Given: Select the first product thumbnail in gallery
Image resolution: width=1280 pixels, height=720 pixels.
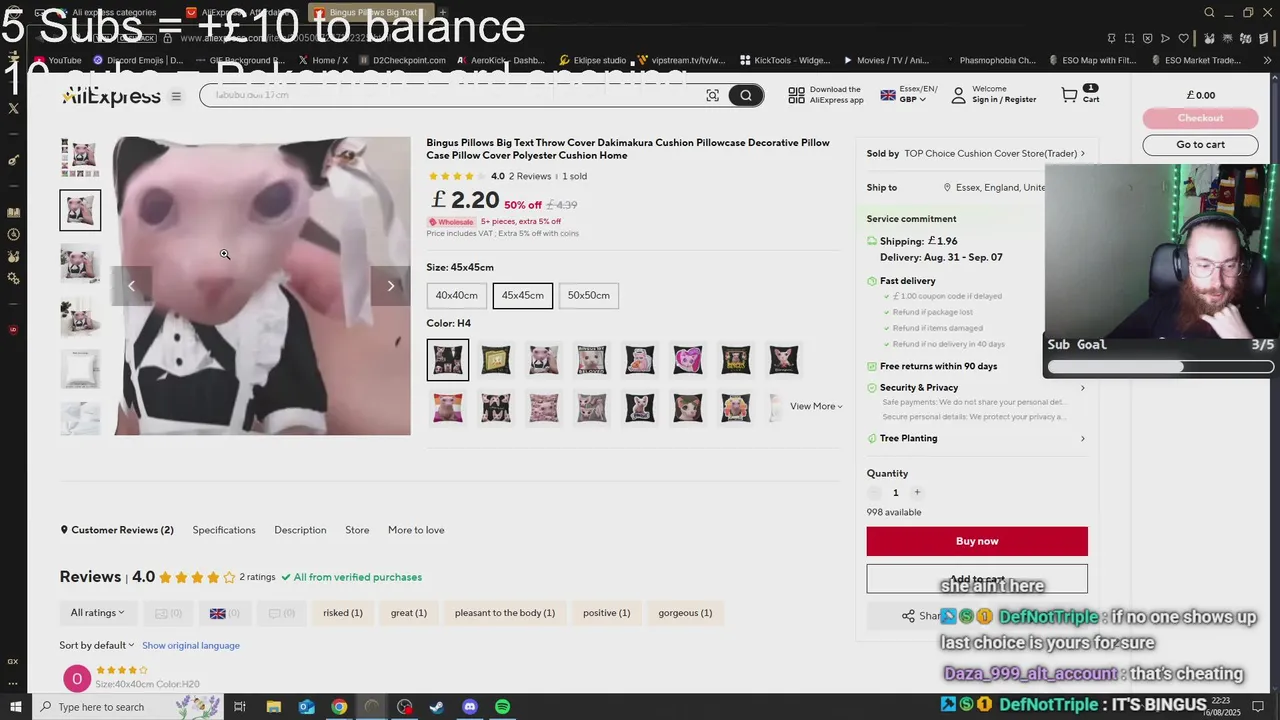Looking at the screenshot, I should coord(80,157).
